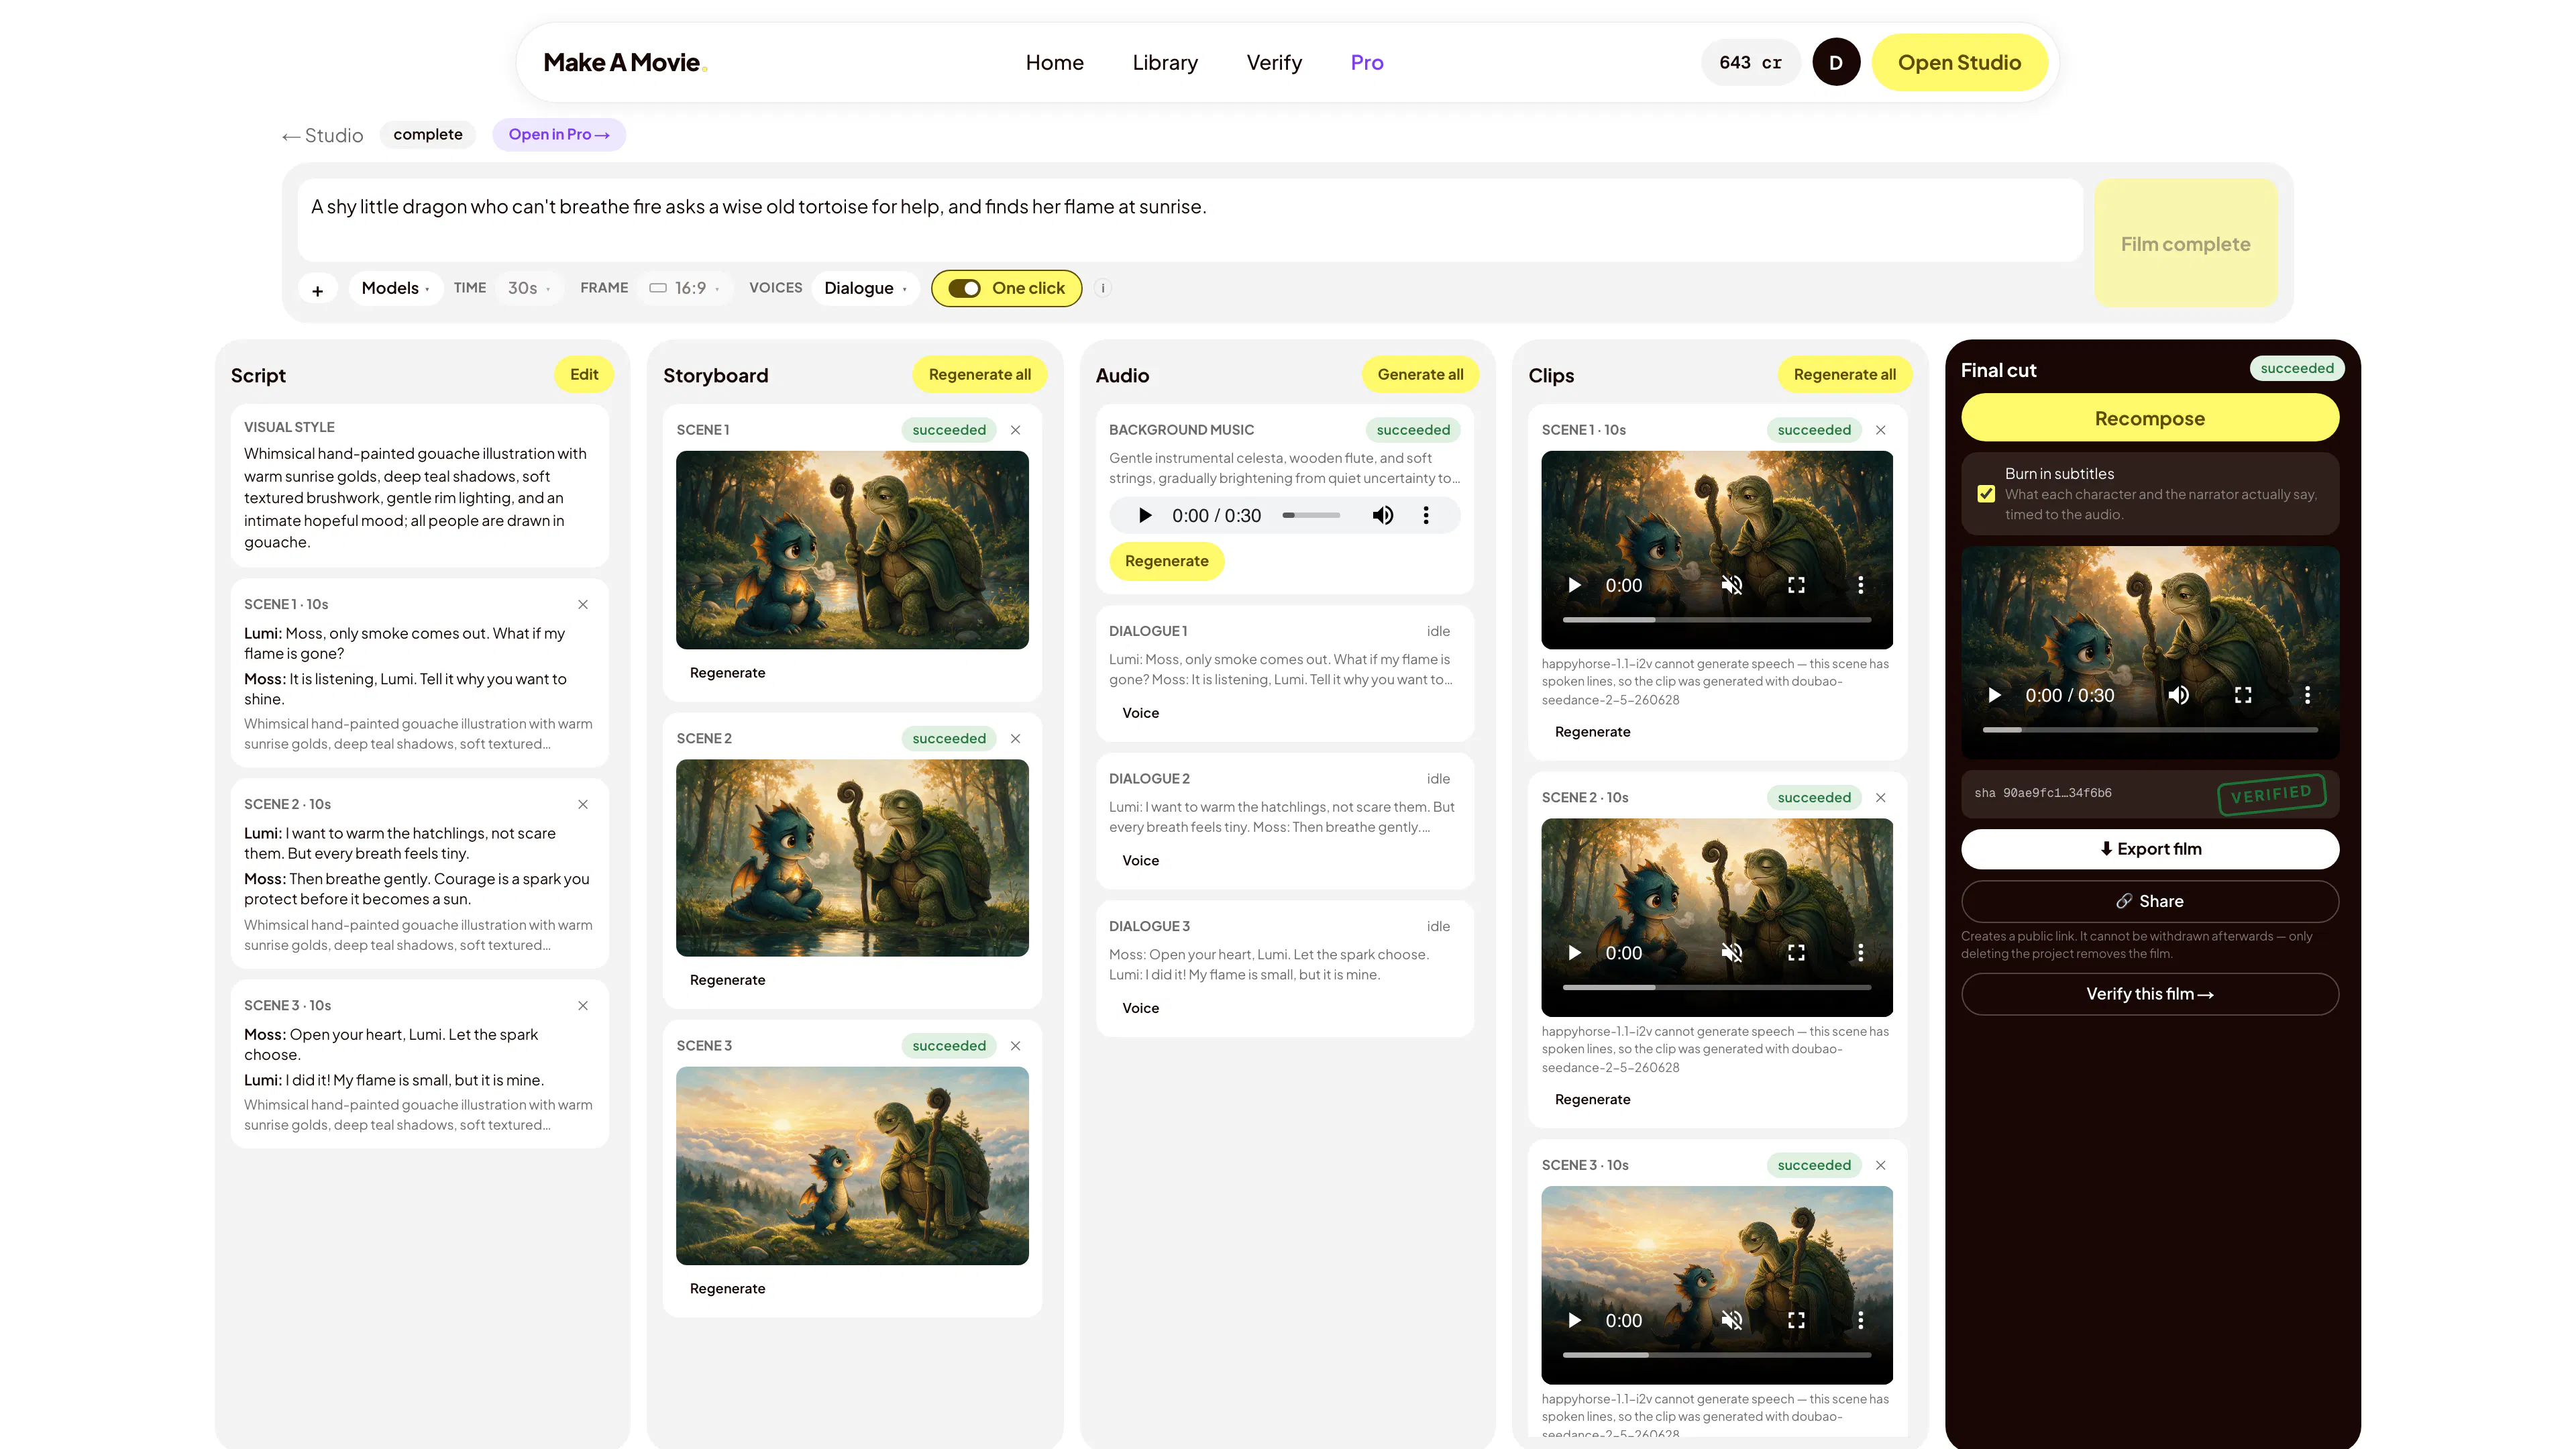Toggle Final cut video volume

point(2179,696)
